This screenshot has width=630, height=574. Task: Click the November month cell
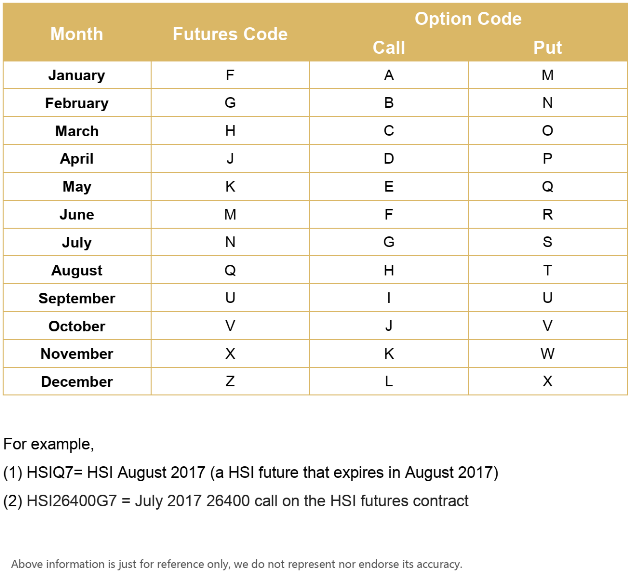coord(77,354)
